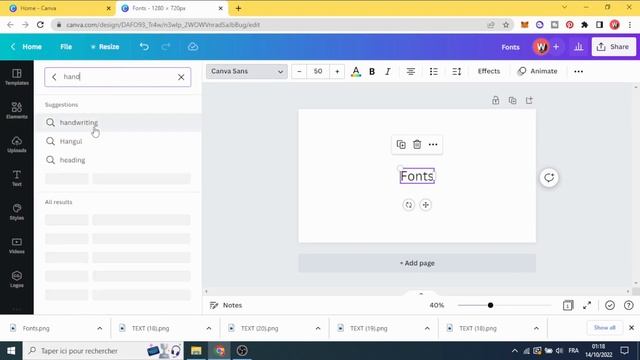Click the Share button
This screenshot has height=360, width=640.
[x=613, y=47]
